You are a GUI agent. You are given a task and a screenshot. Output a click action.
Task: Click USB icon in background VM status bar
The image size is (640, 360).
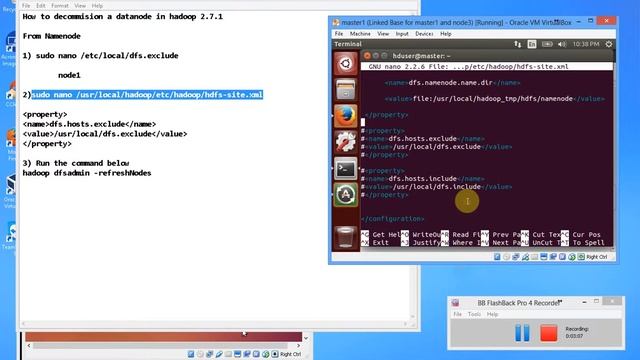coord(219,354)
